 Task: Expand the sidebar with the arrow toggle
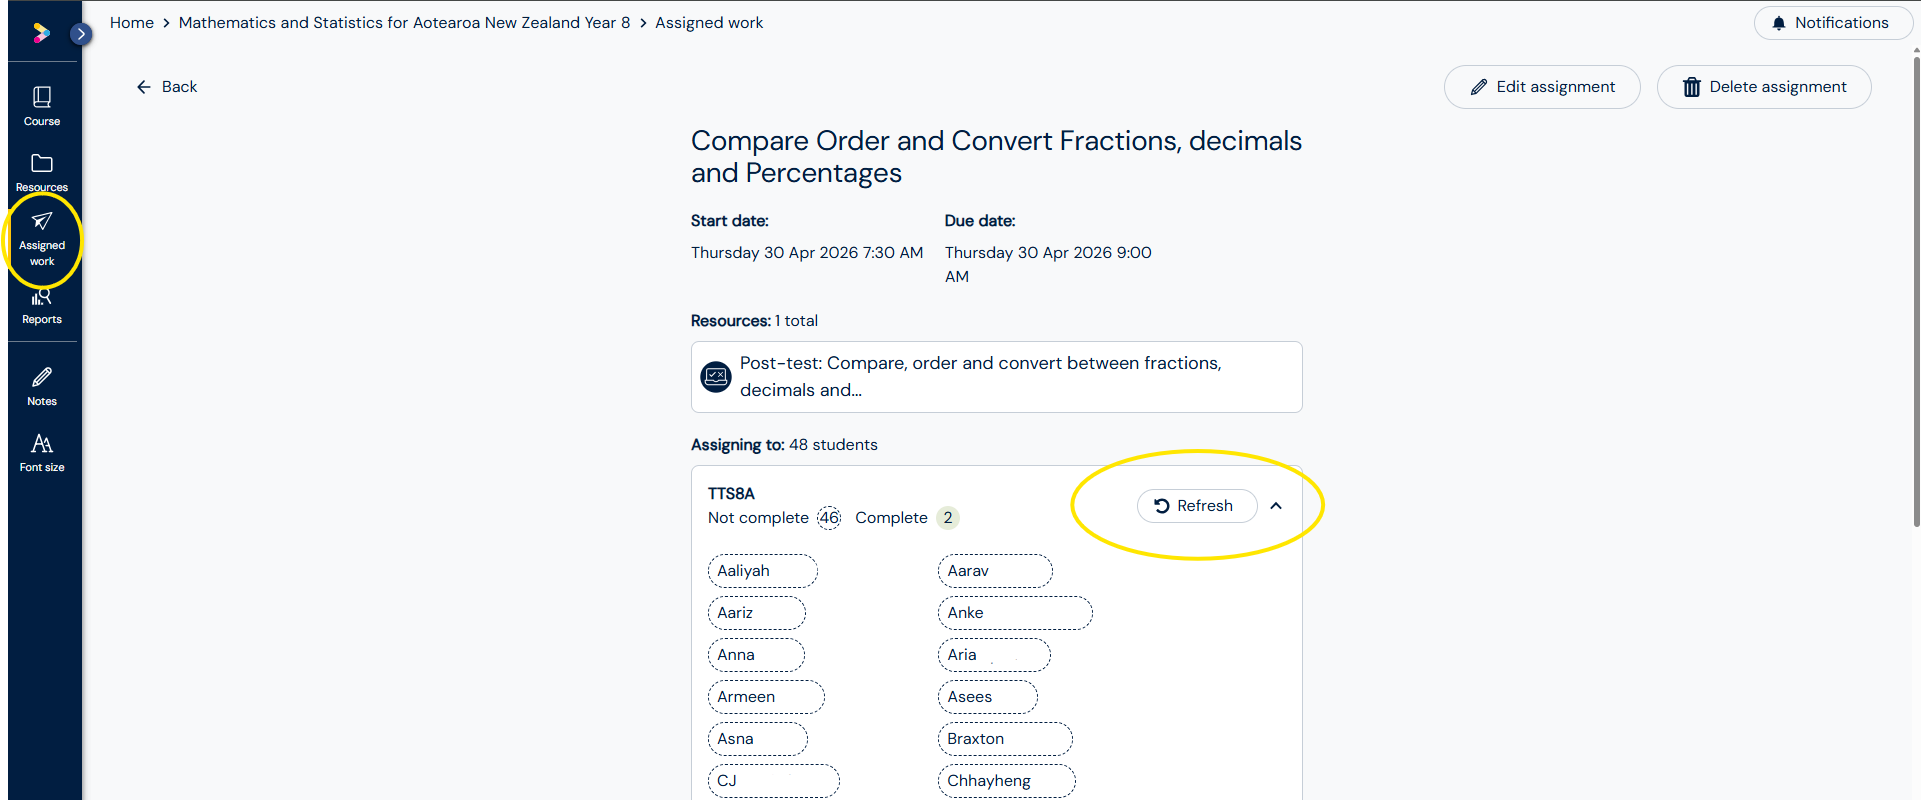click(81, 34)
